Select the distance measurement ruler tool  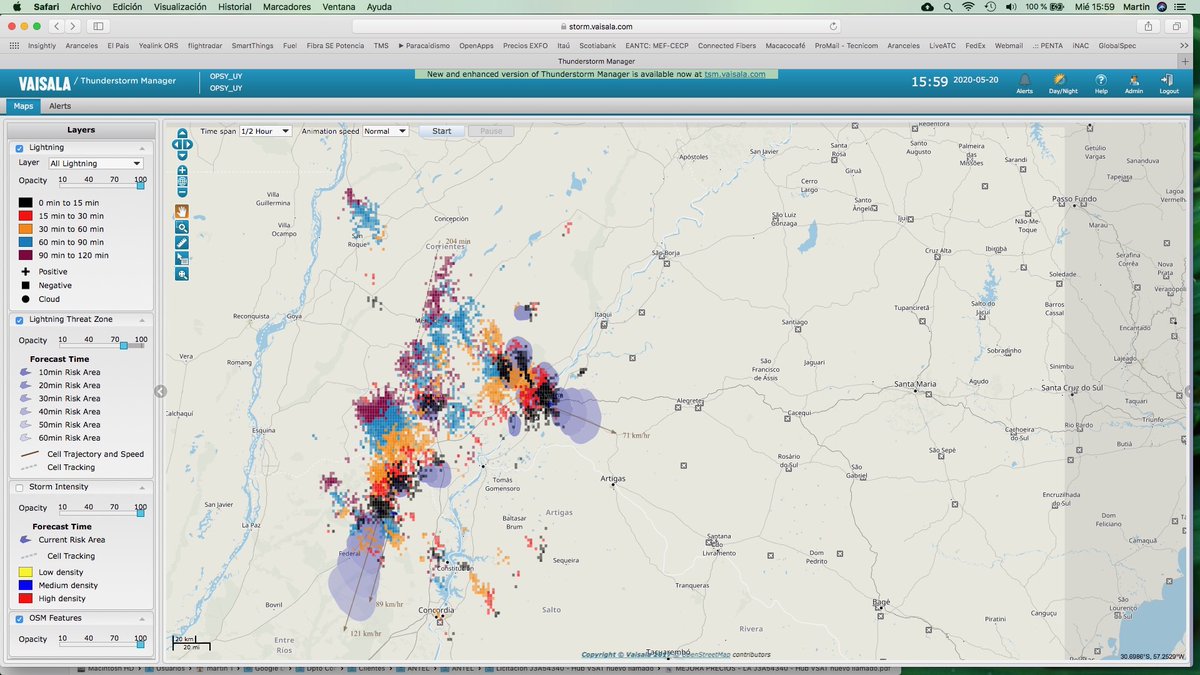[182, 242]
